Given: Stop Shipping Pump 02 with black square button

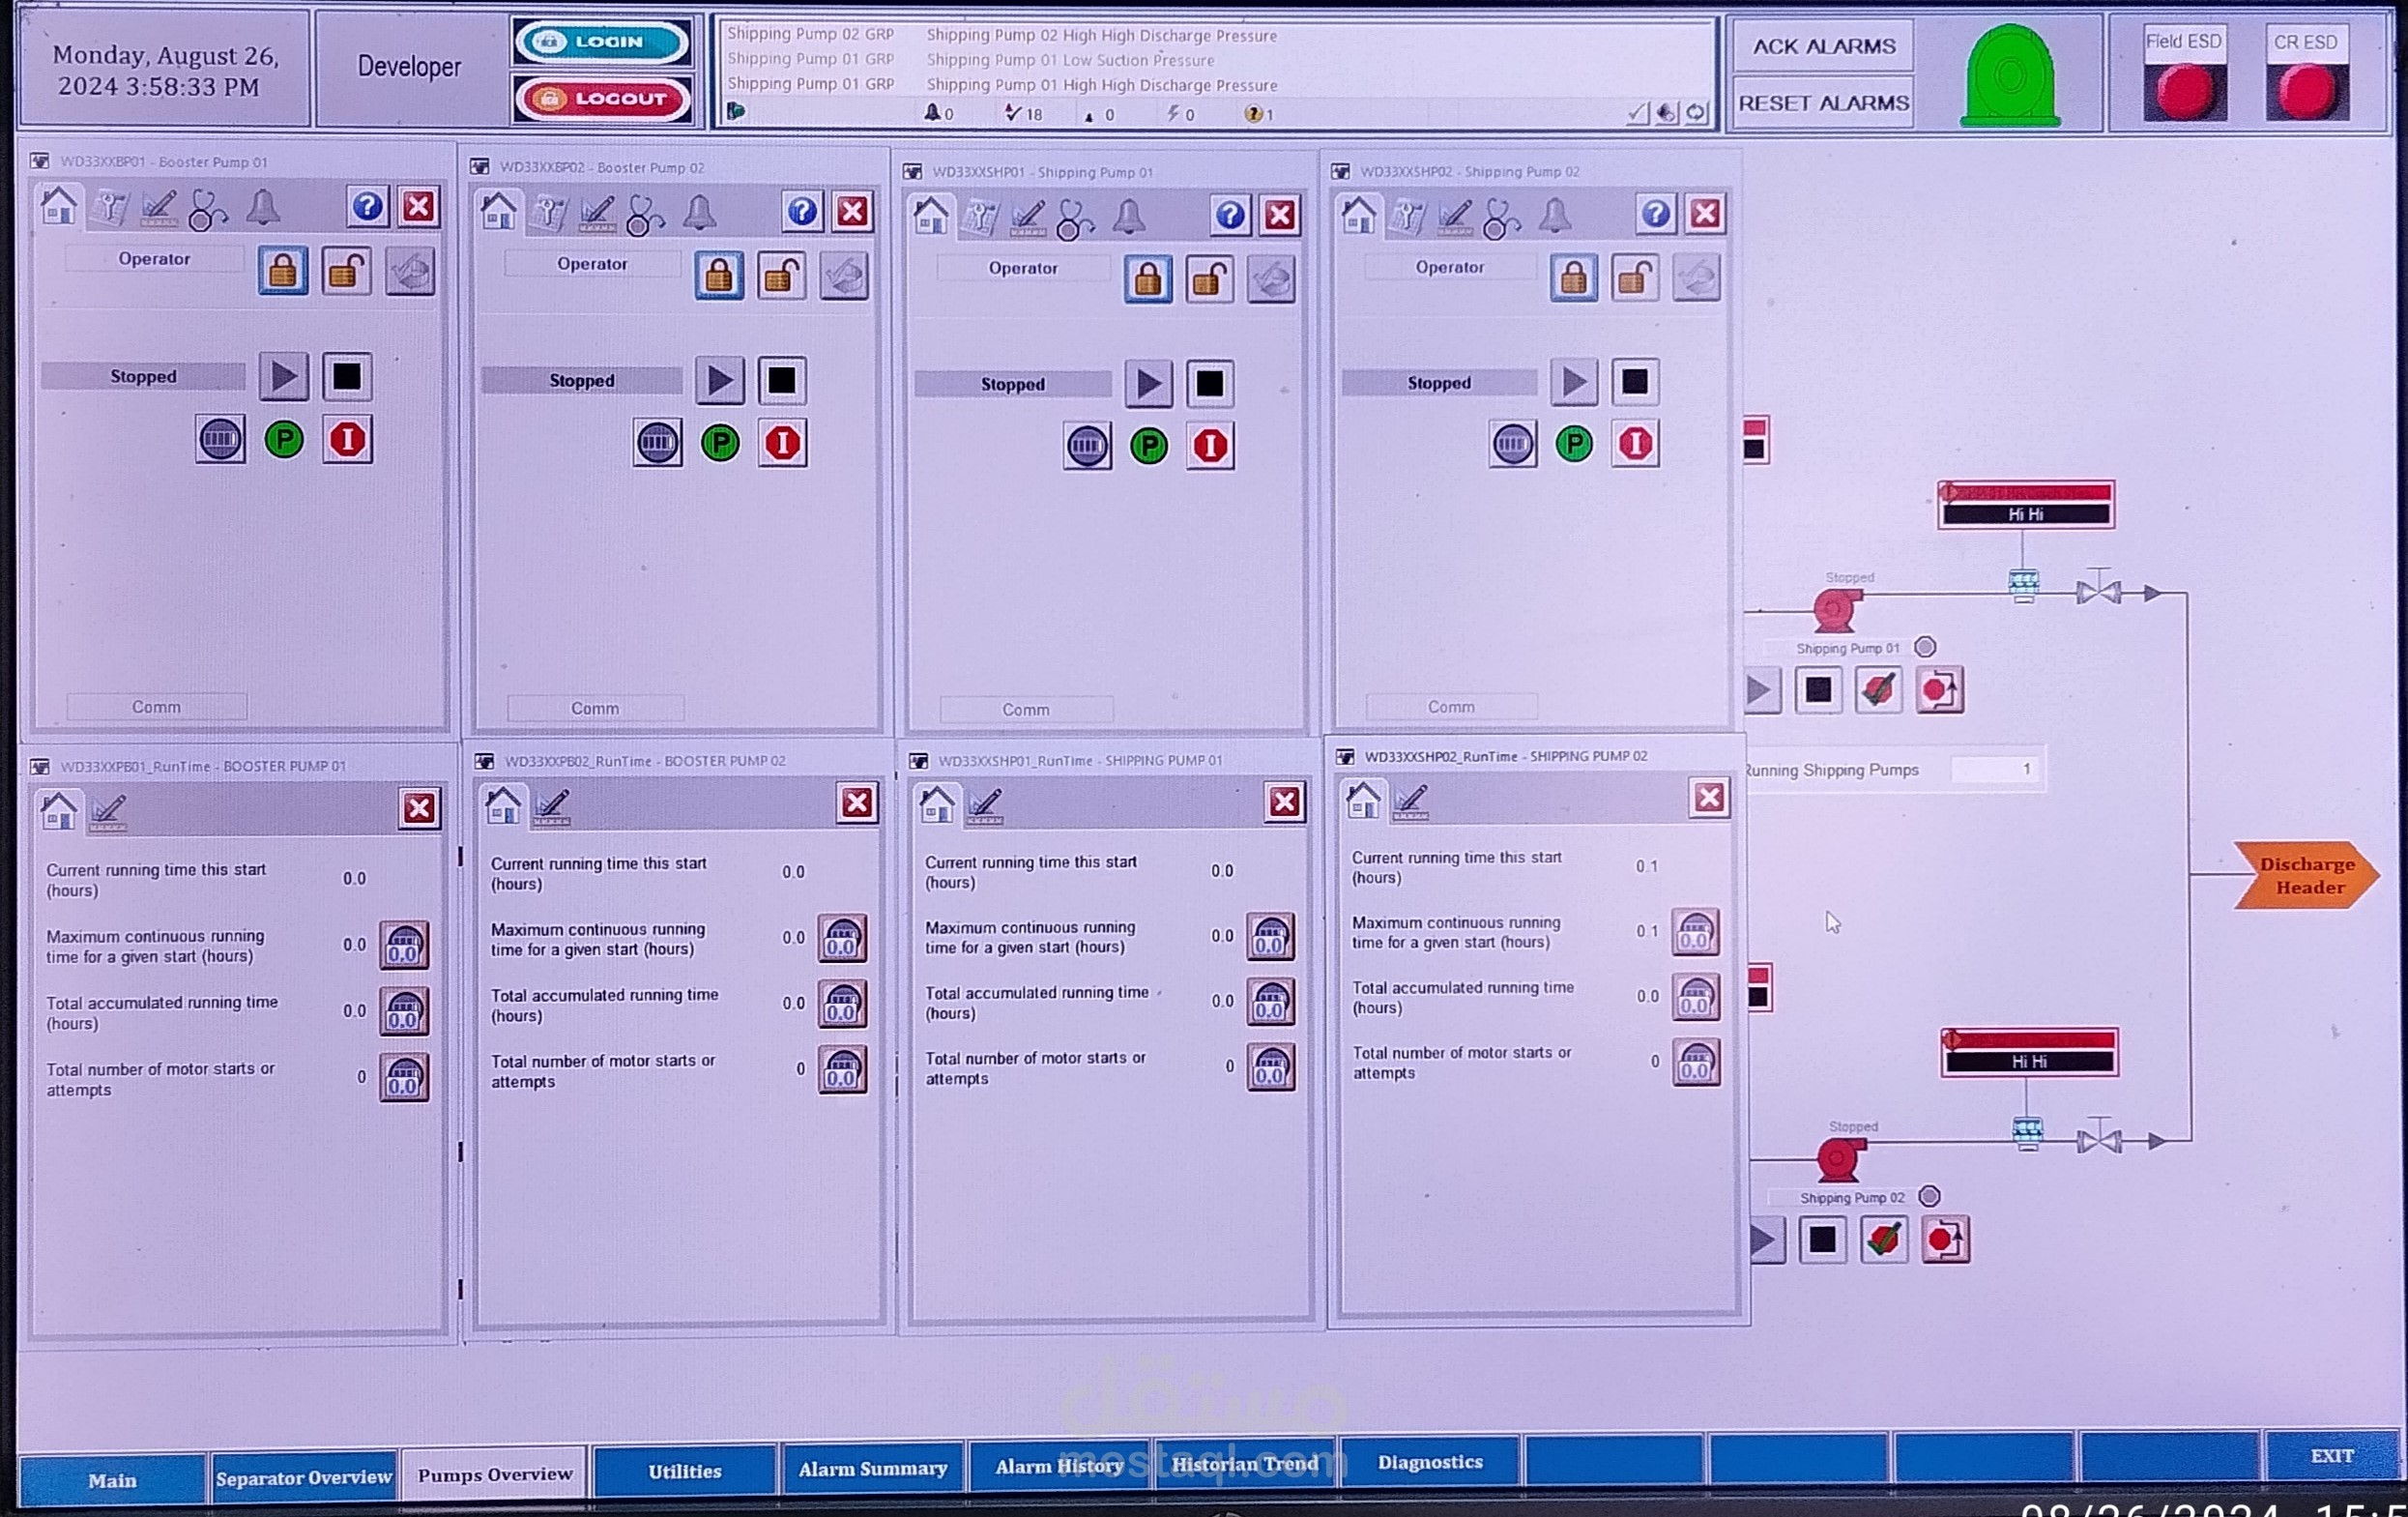Looking at the screenshot, I should click(1635, 382).
